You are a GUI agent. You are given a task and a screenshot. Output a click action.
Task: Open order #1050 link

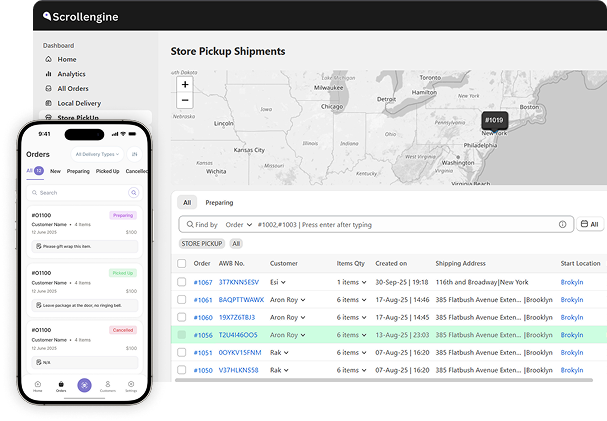tap(203, 370)
